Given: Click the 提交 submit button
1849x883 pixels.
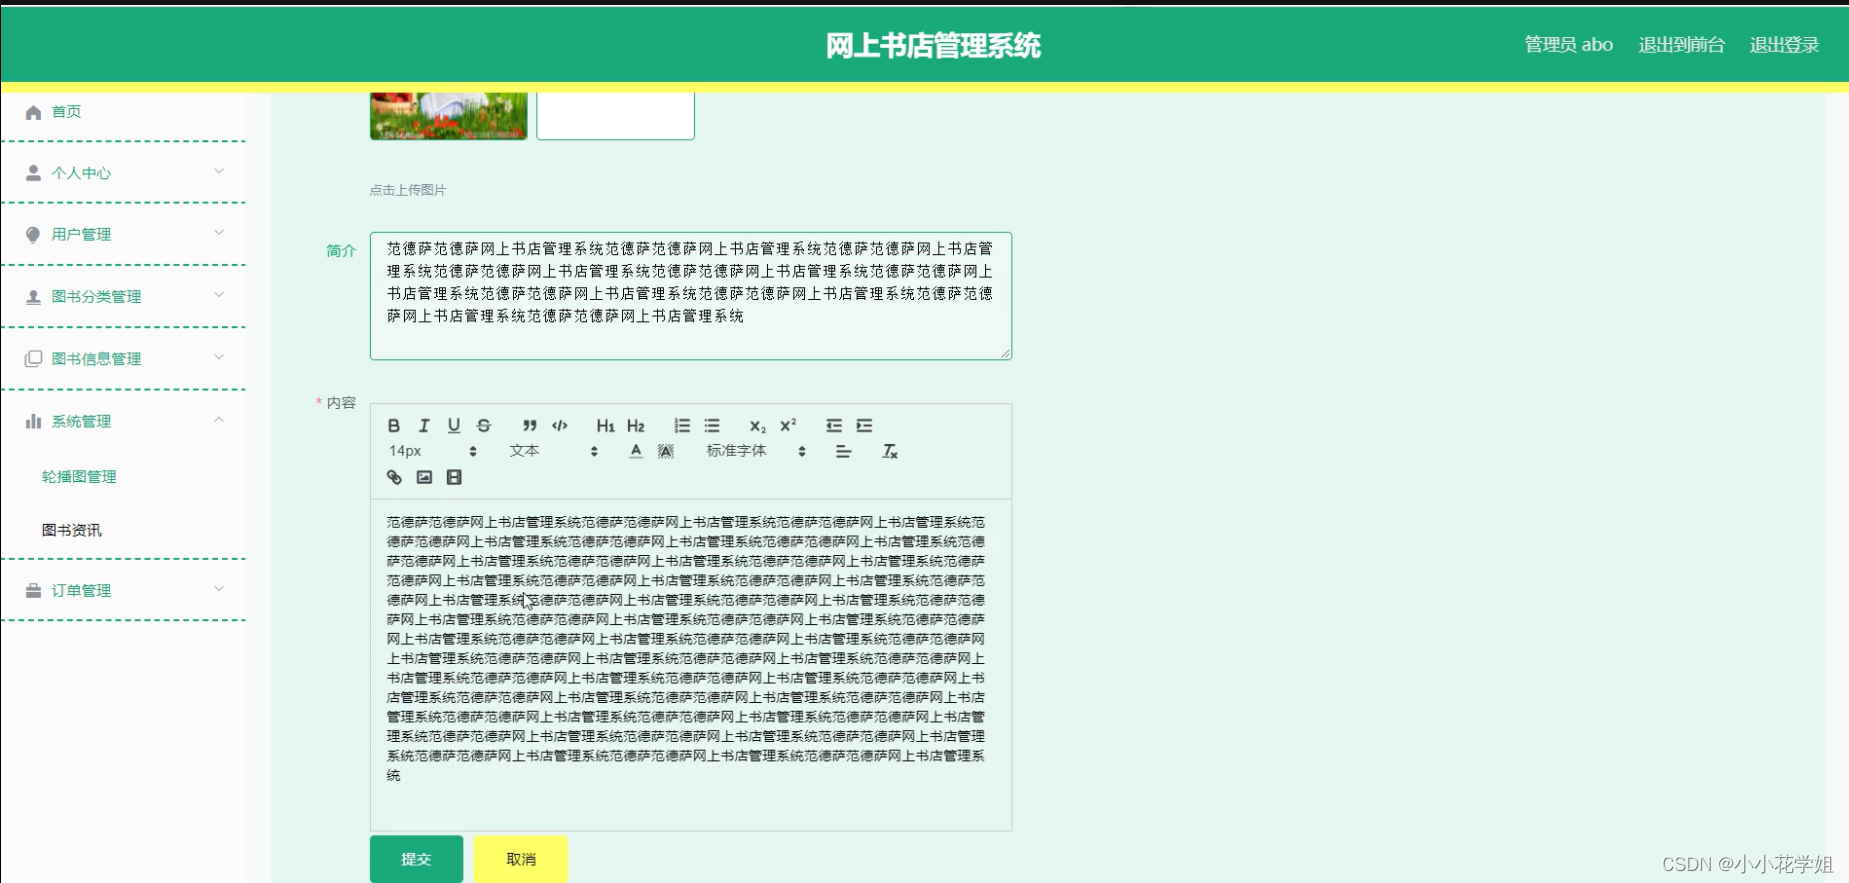Looking at the screenshot, I should click(x=416, y=859).
